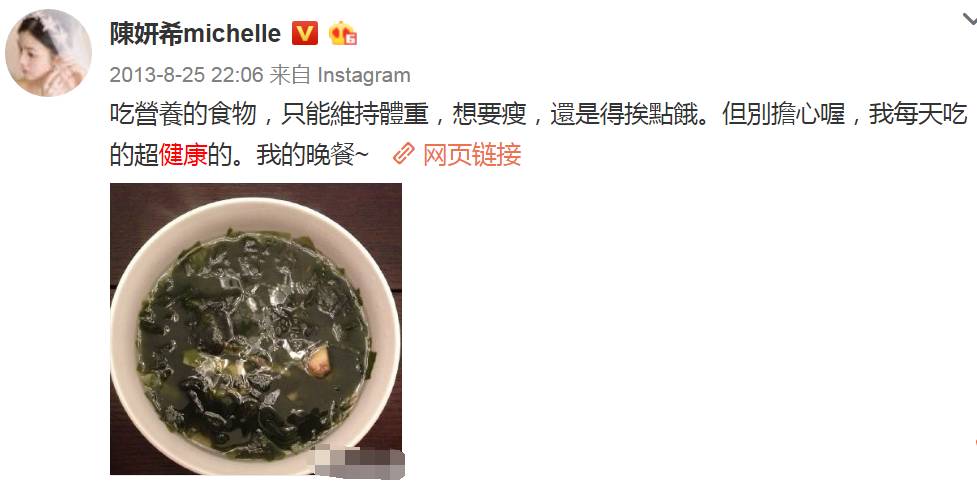Click the orange V verified badge

(305, 34)
